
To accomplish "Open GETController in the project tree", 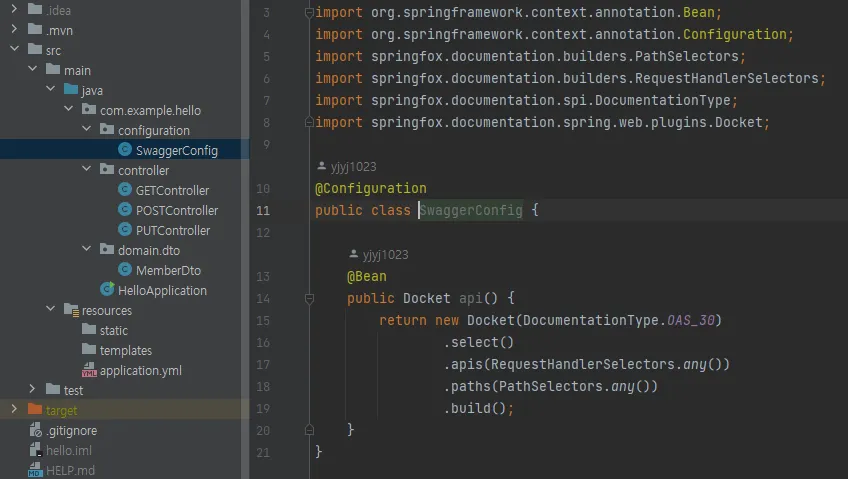I will (172, 190).
